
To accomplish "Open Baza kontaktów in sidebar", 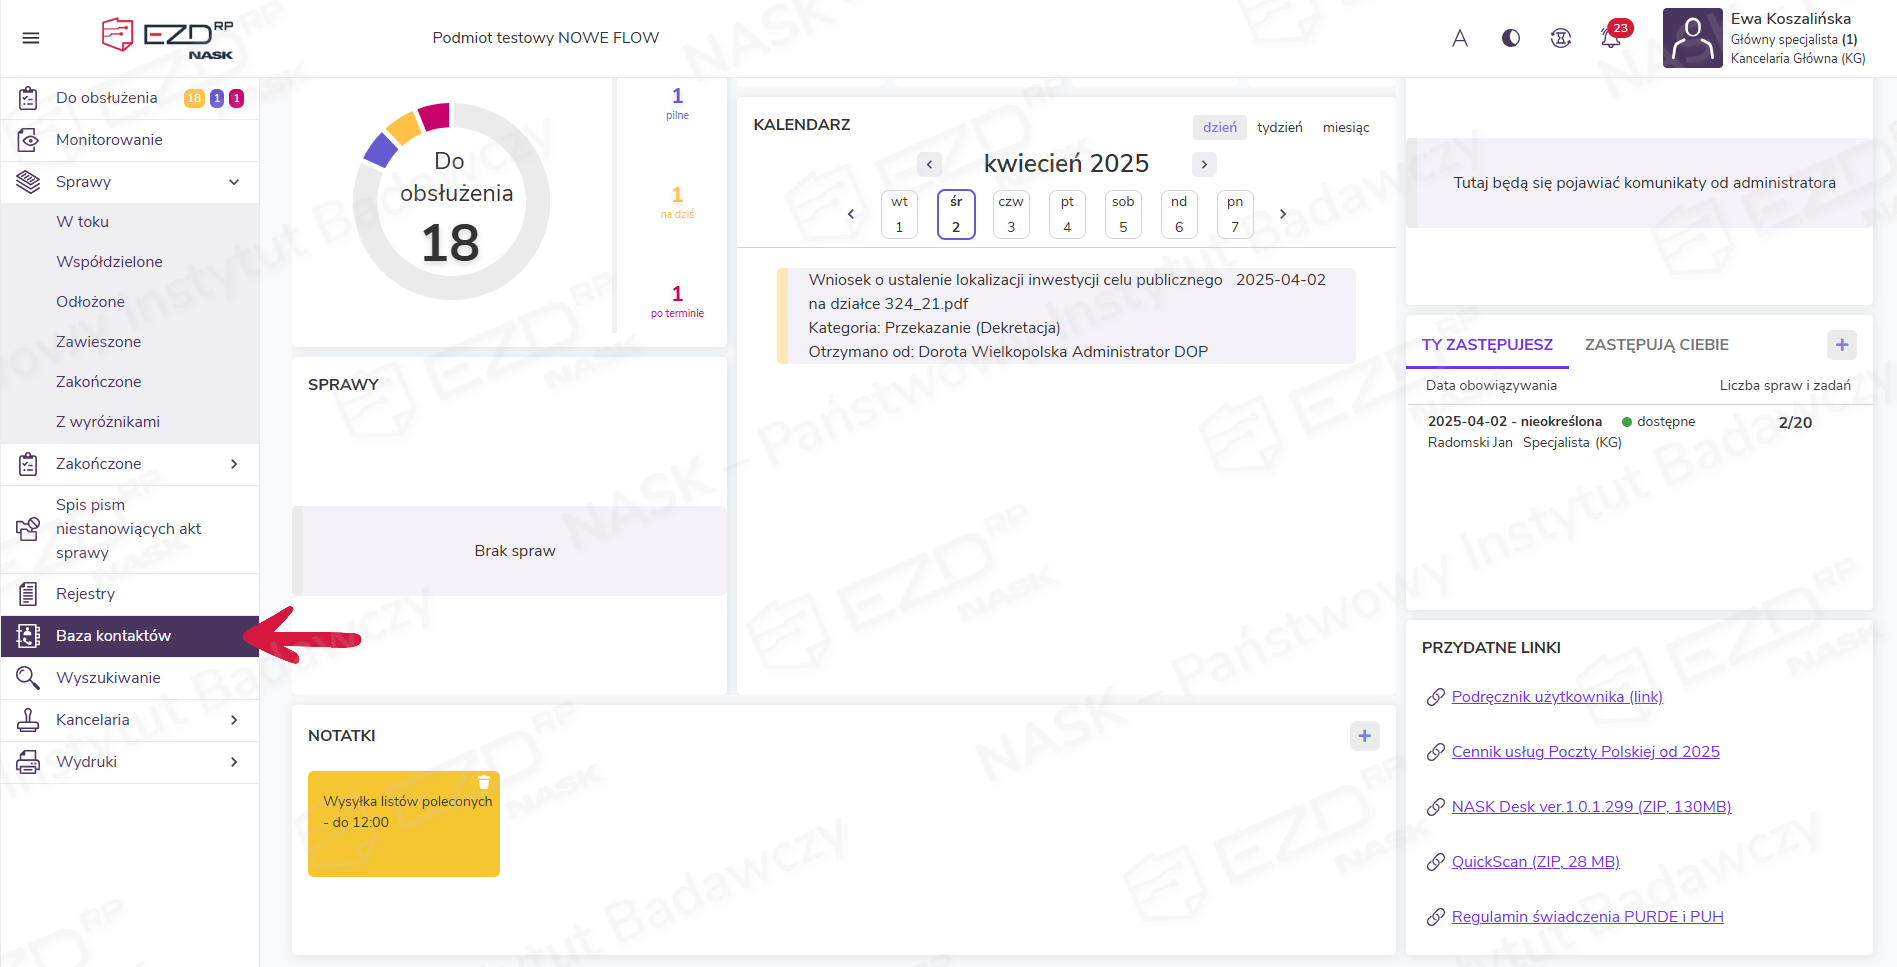I will point(113,636).
